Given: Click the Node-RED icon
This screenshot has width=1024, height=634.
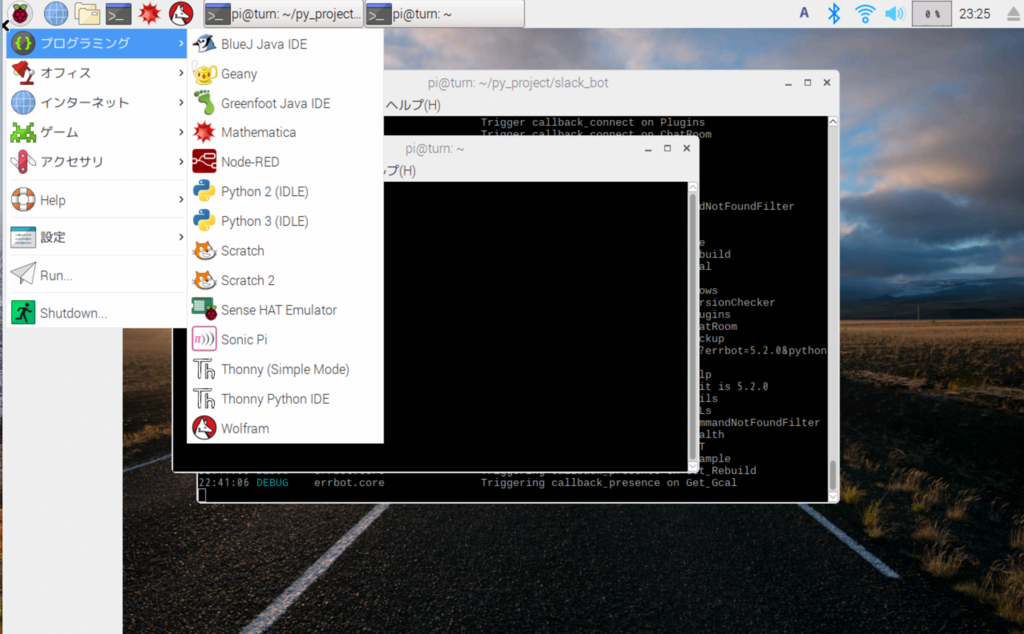Looking at the screenshot, I should (x=204, y=161).
